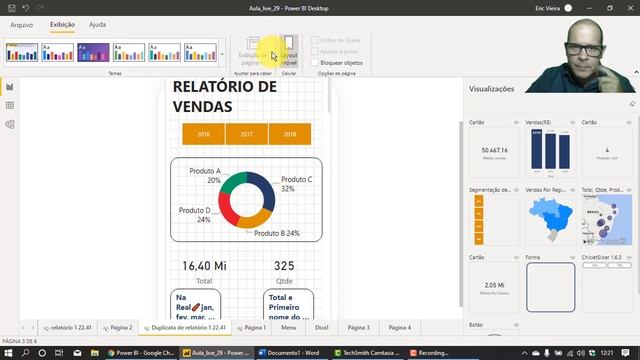Filter by 2018 year slicer button
640x360 pixels.
click(x=290, y=134)
